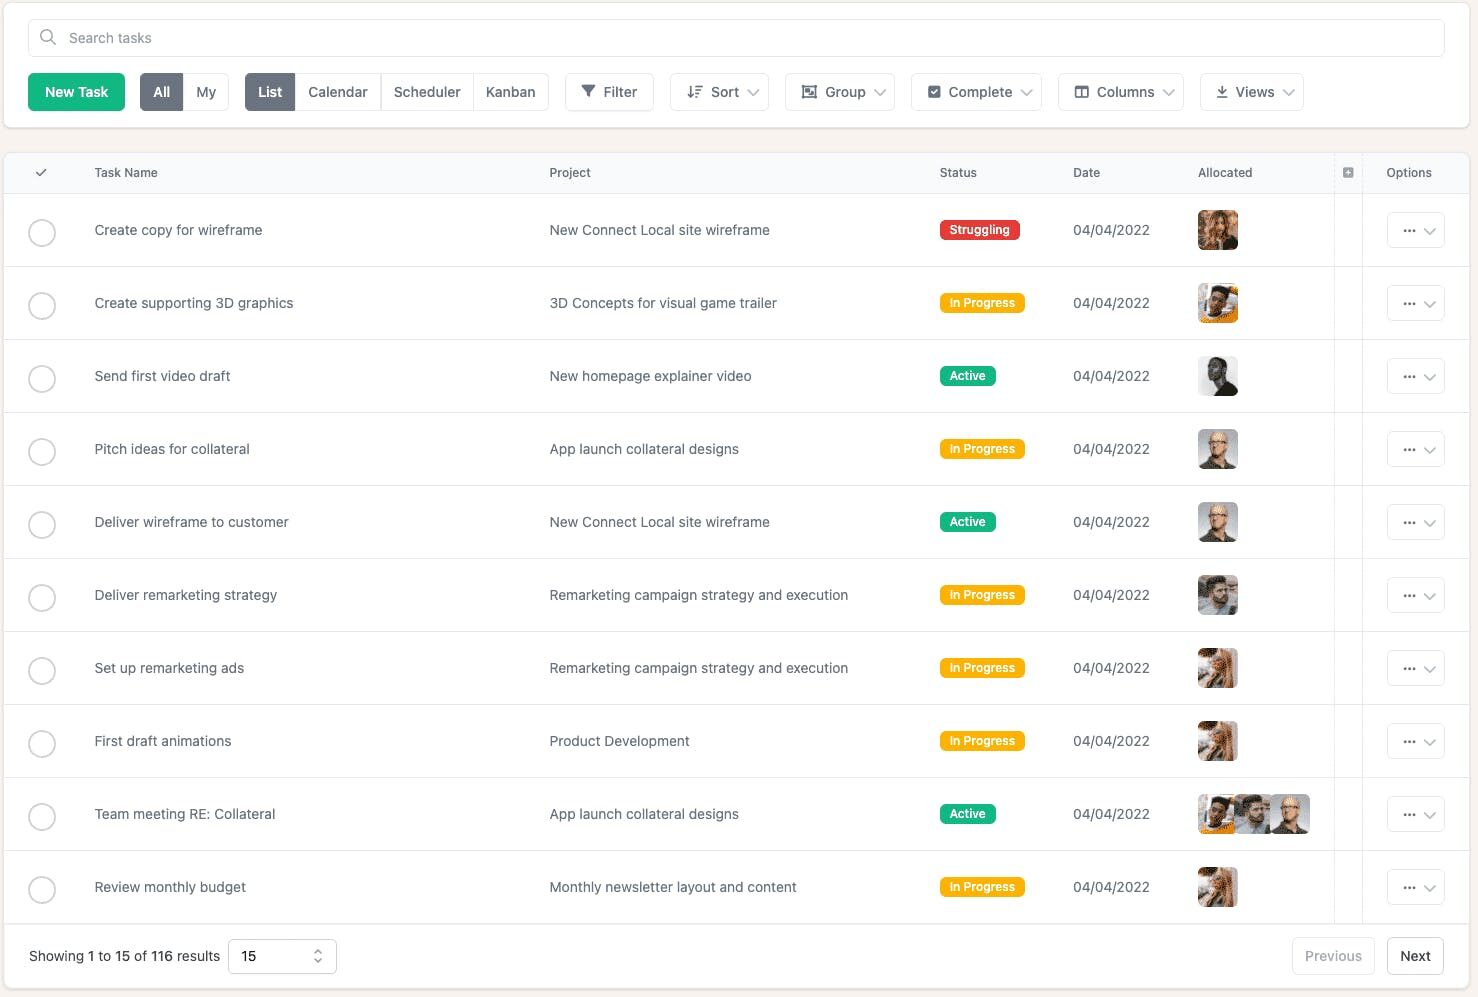The width and height of the screenshot is (1478, 997).
Task: Open avatar for Send first video draft
Action: [x=1218, y=376]
